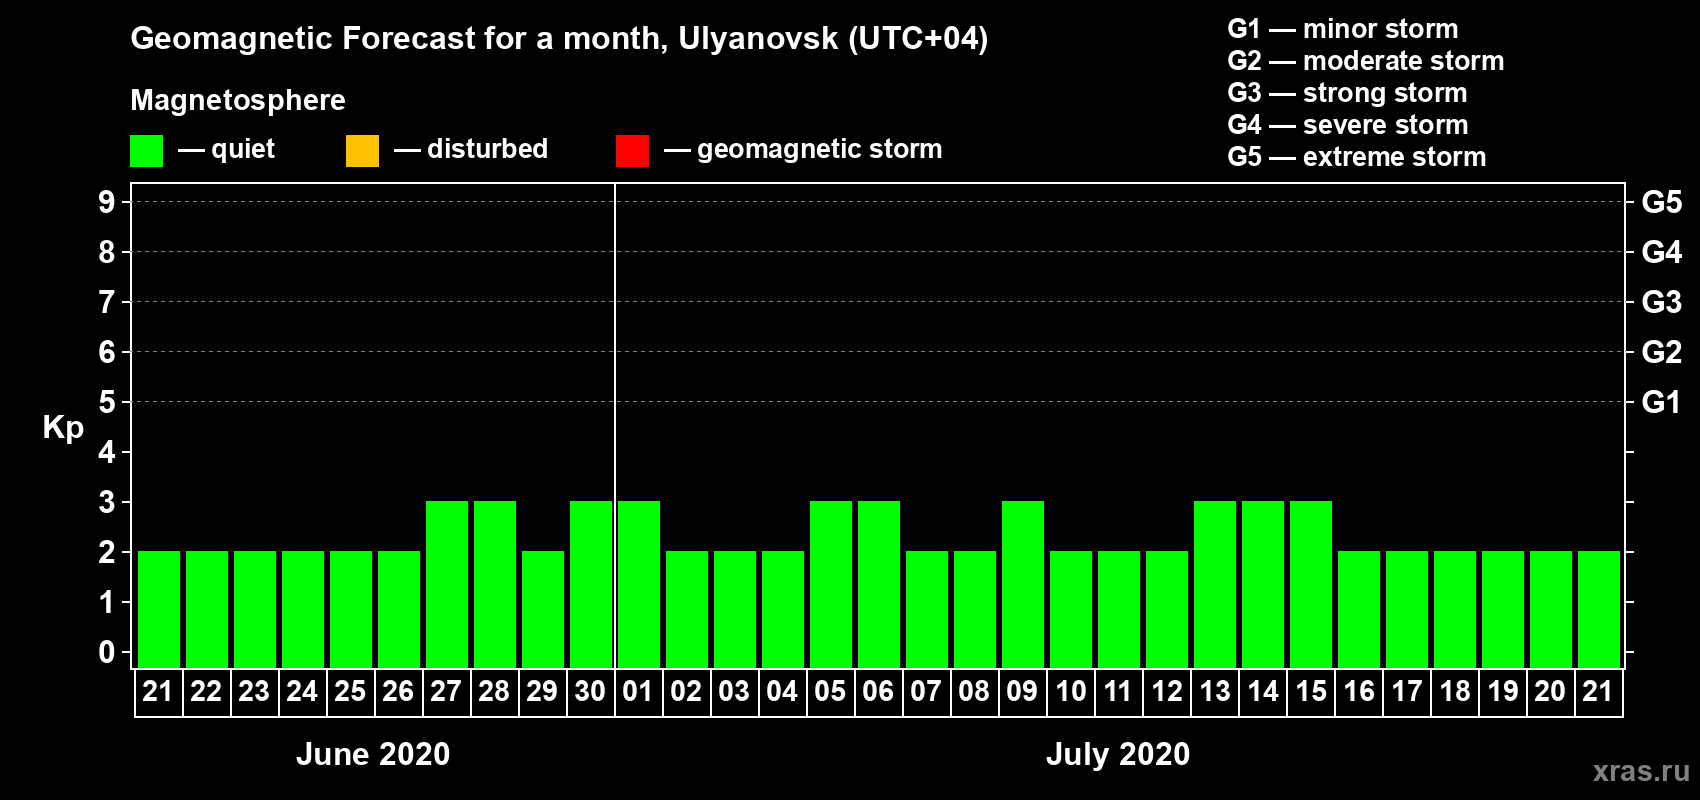Click the Kp axis label
Screen dimensions: 1700x800
pos(63,428)
